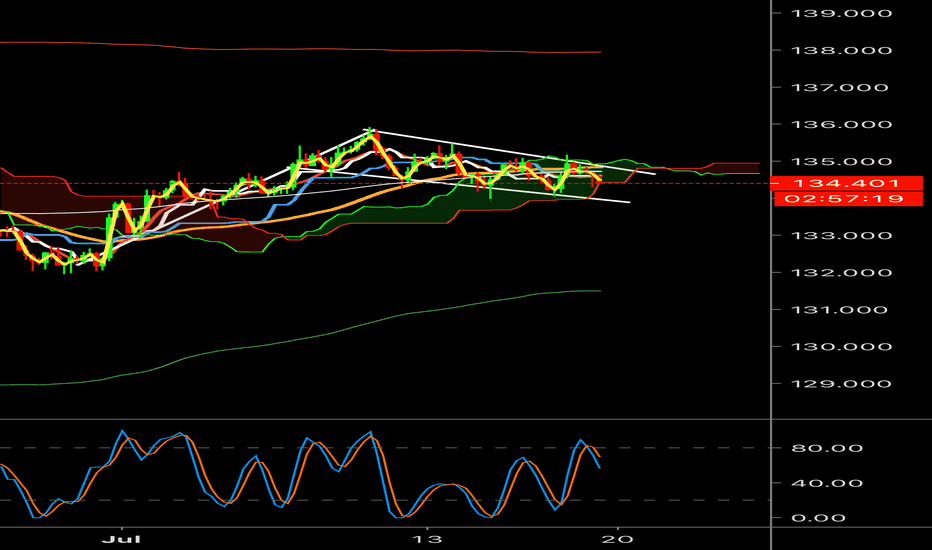The image size is (932, 550).
Task: Click the 136.000 price axis label
Action: tap(841, 124)
